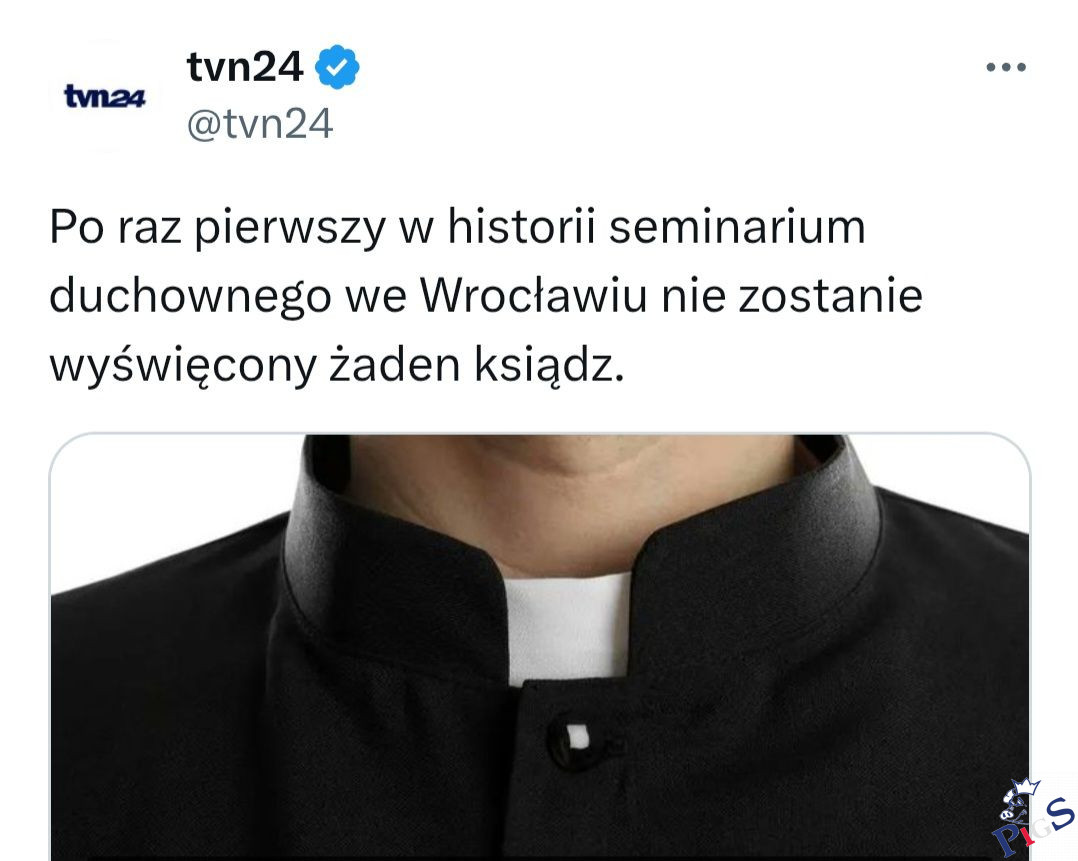
Task: Click the PiGS watermark logo
Action: pos(1033,818)
